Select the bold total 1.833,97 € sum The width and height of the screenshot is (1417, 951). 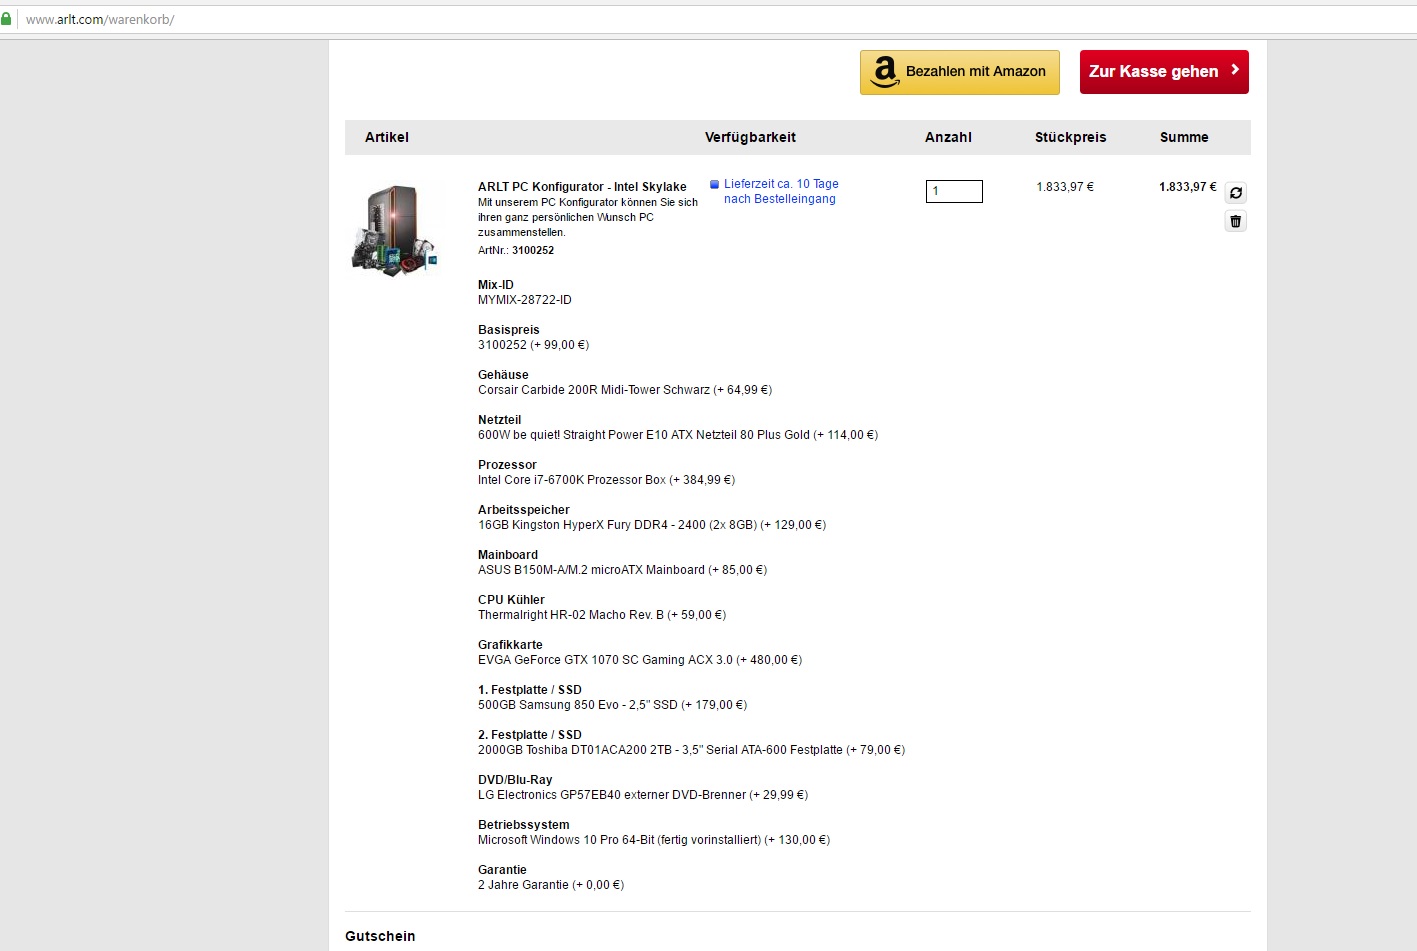[x=1188, y=187]
